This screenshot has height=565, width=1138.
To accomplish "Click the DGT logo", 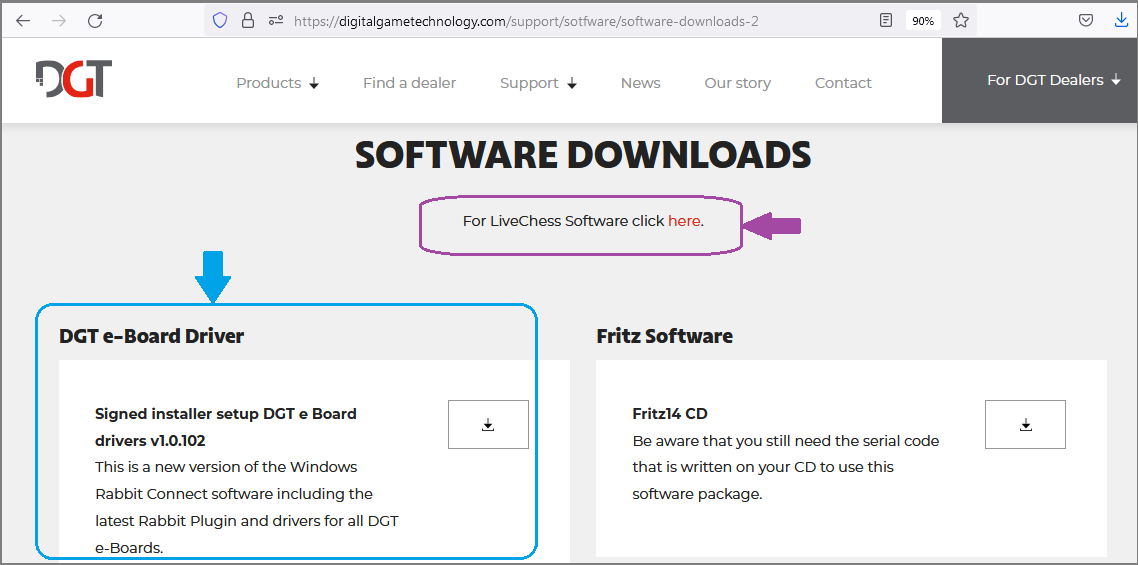I will tap(73, 79).
